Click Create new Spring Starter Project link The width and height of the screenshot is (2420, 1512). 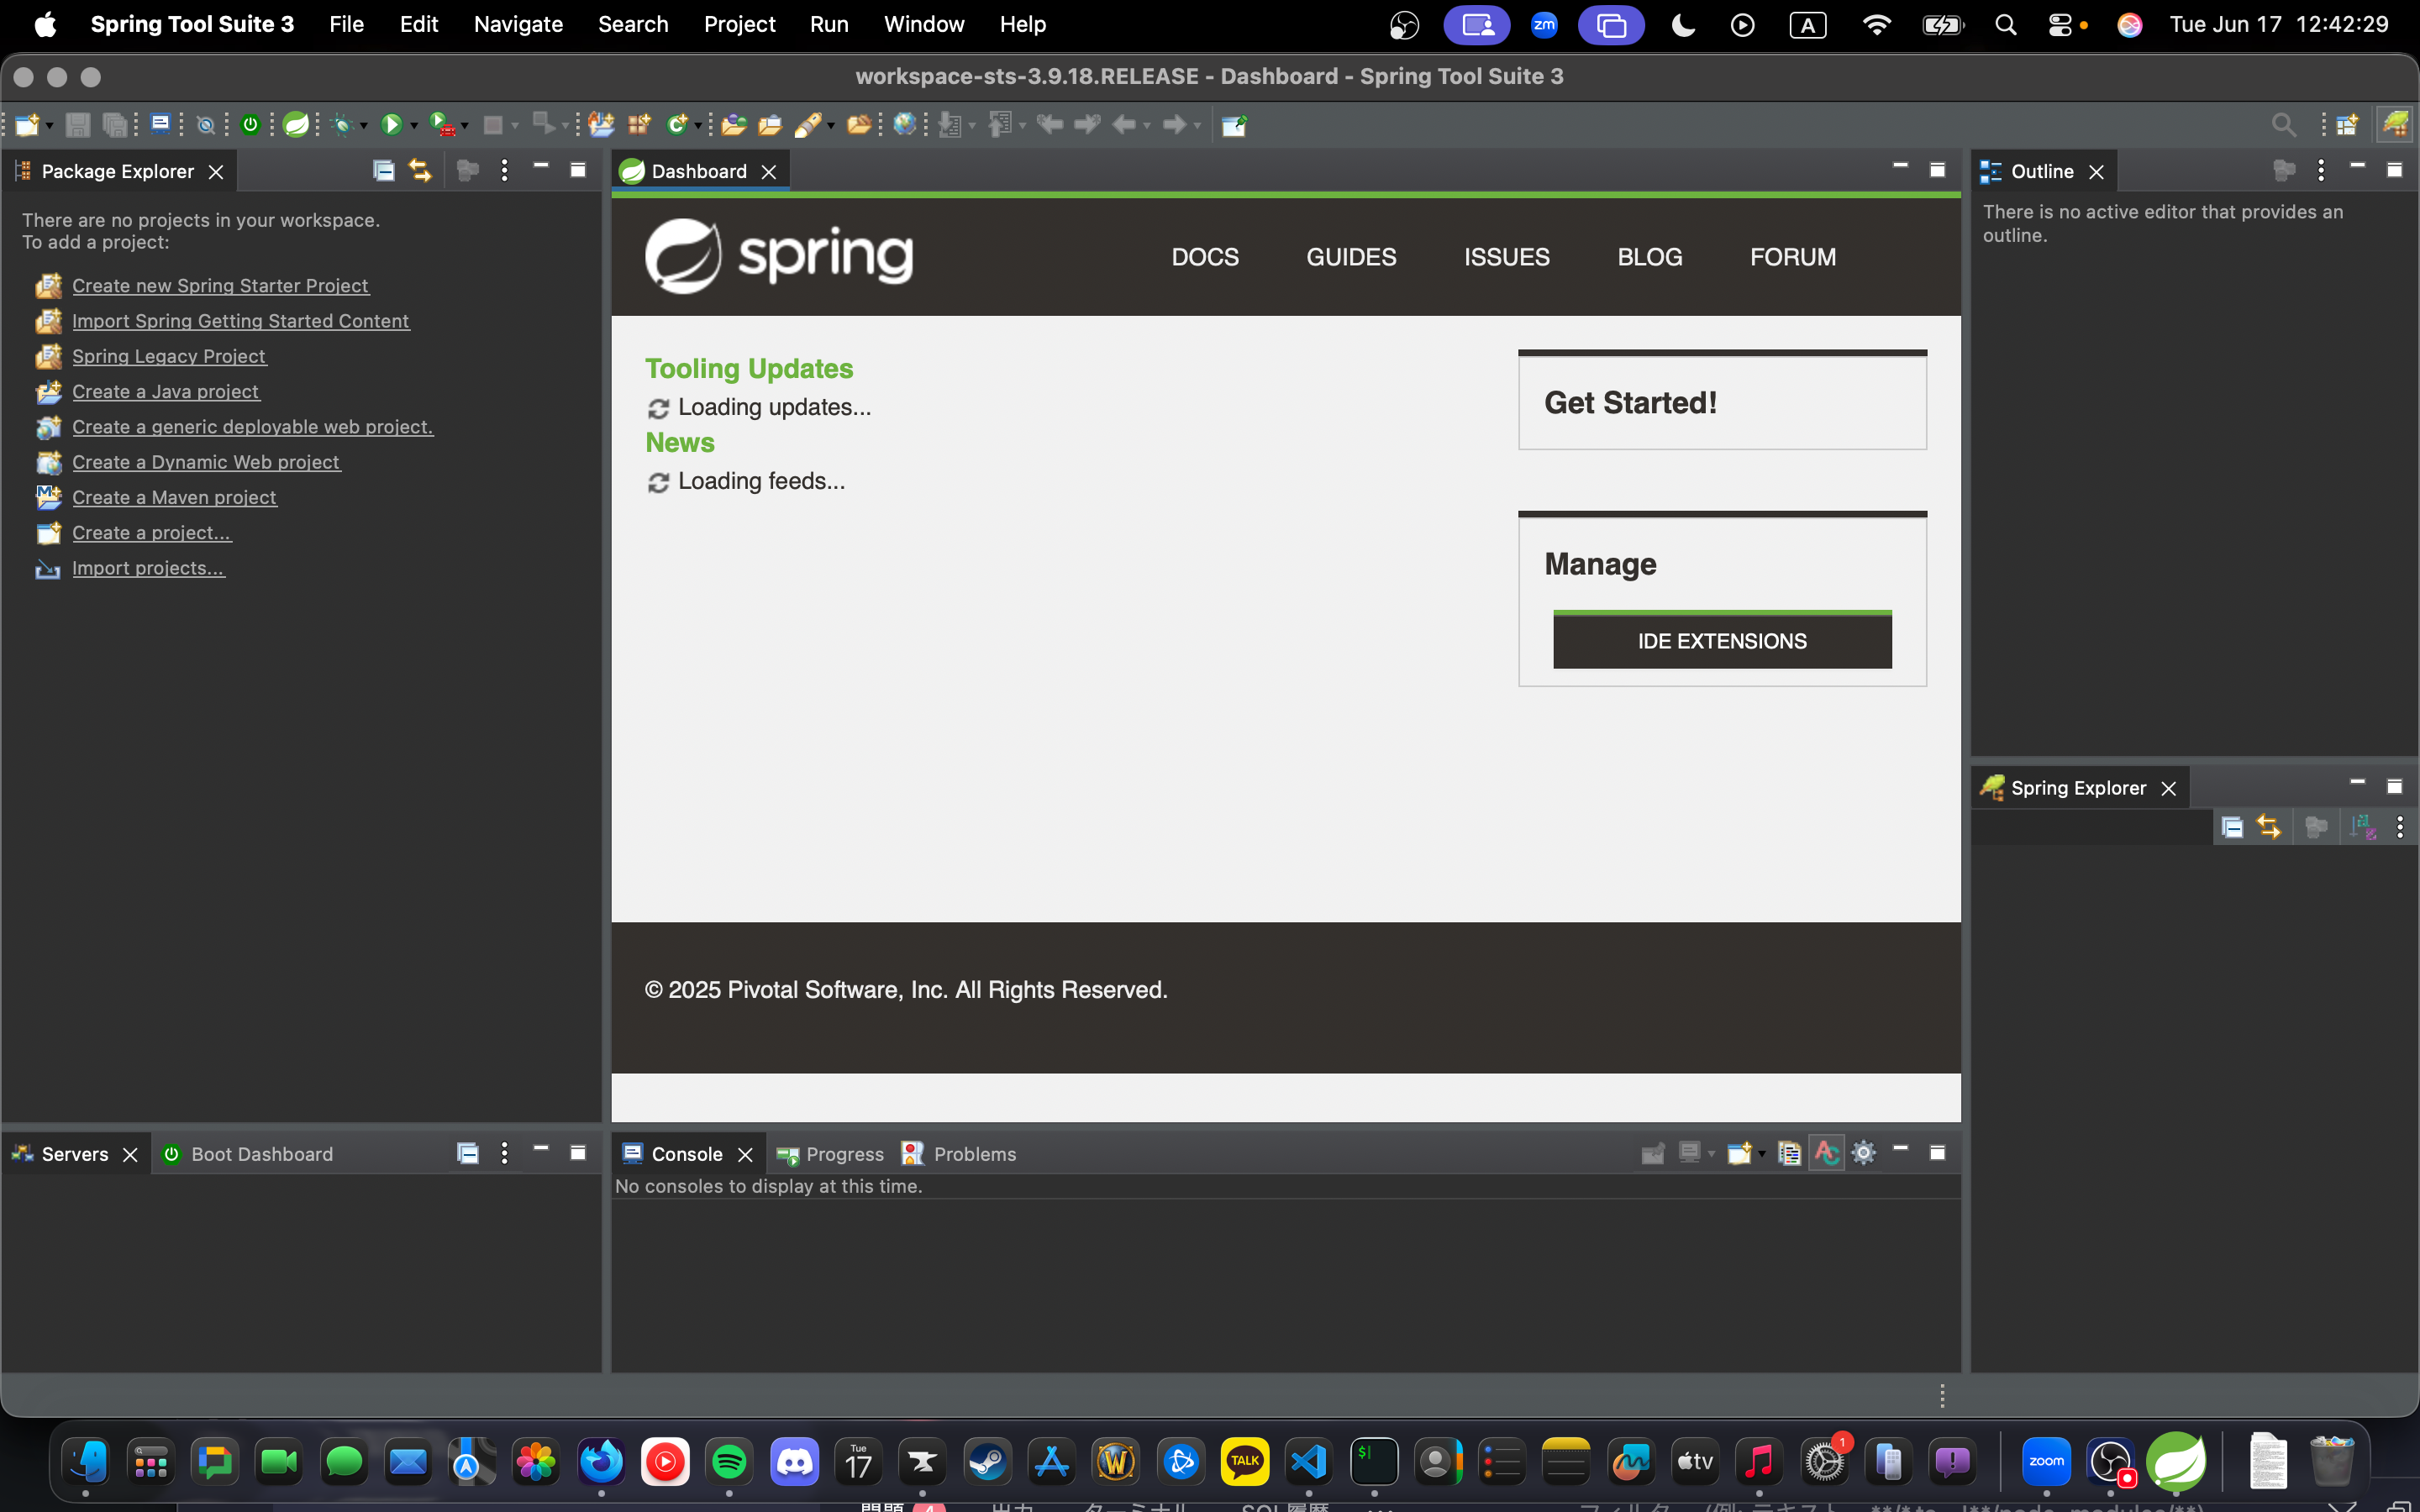click(x=220, y=286)
